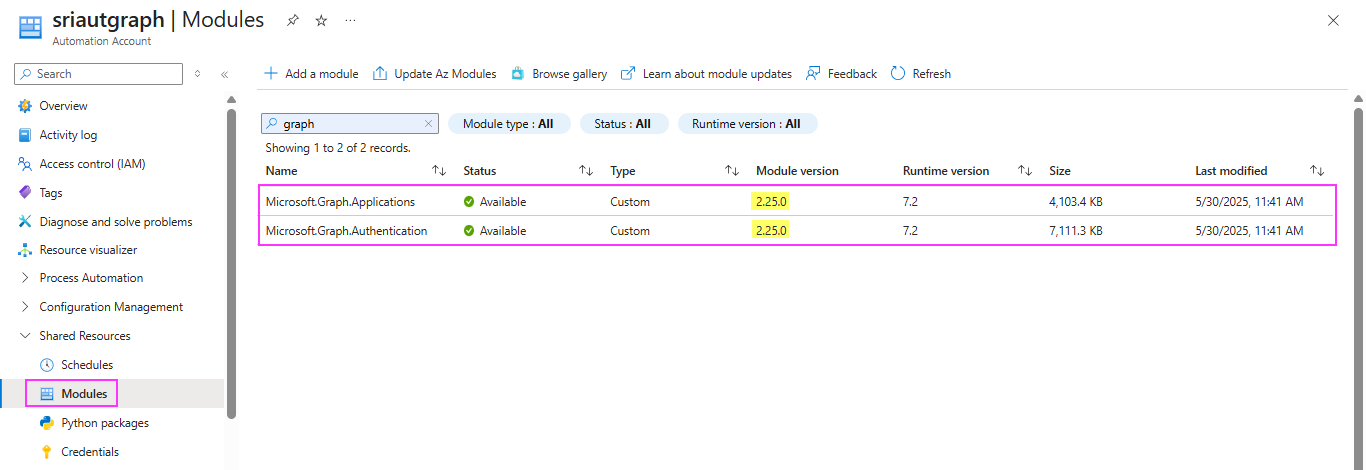Click the Access control people icon
This screenshot has height=470, width=1366.
tap(25, 164)
